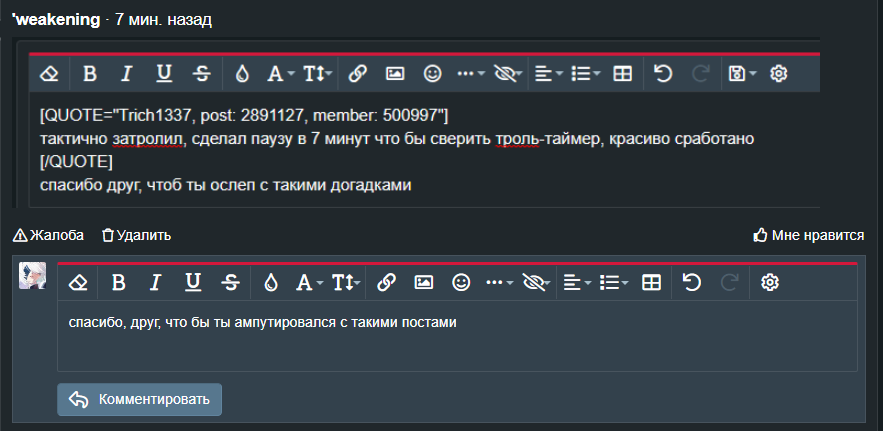This screenshot has width=883, height=431.
Task: Like the post via Мне нравится
Action: point(809,236)
